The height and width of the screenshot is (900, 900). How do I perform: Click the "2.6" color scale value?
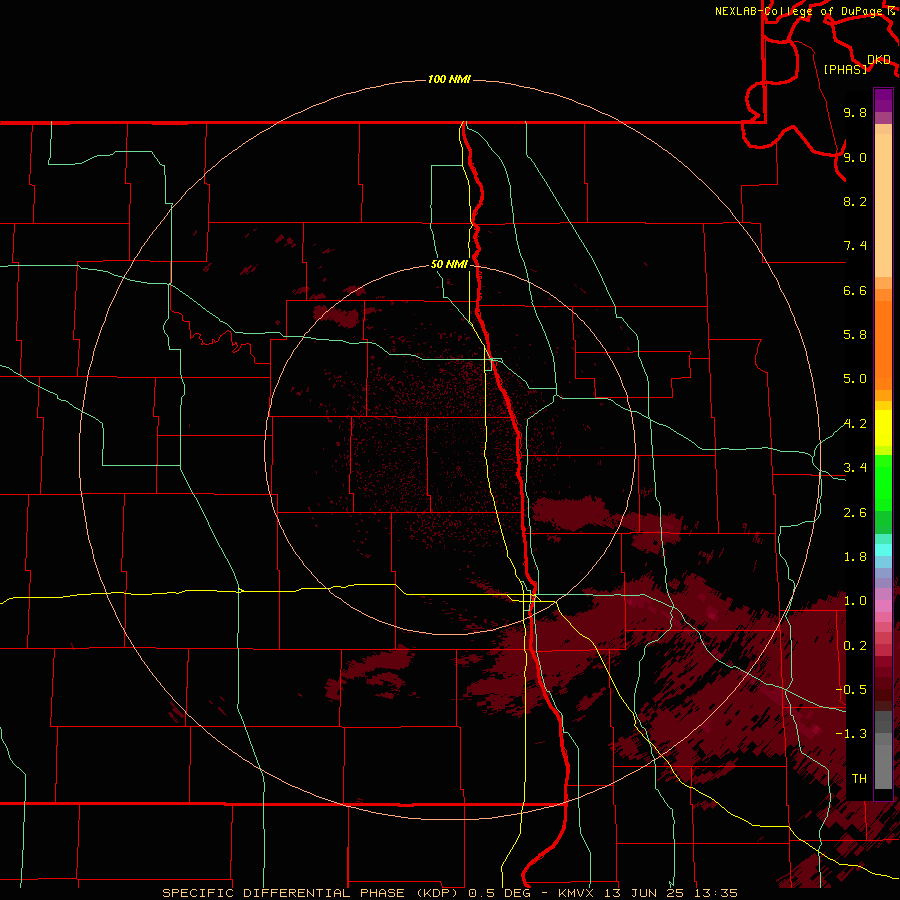pos(855,513)
